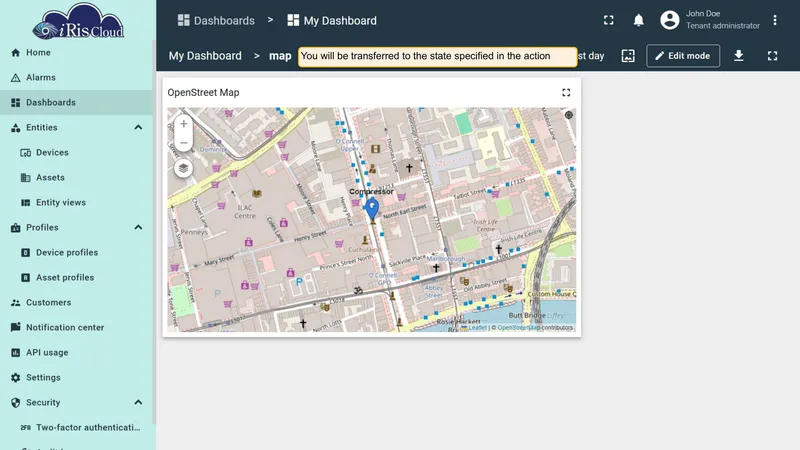This screenshot has height=450, width=800.
Task: Click the Security section header
Action: tap(77, 403)
